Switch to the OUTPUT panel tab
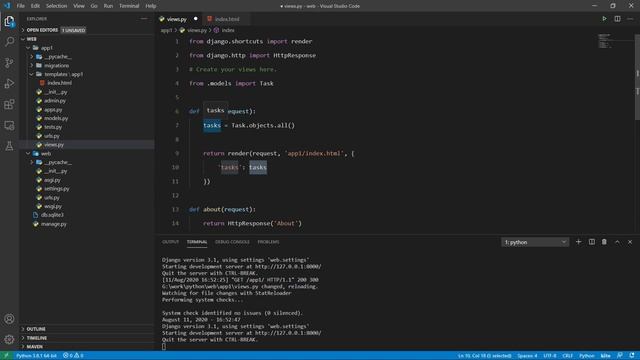 [170, 242]
